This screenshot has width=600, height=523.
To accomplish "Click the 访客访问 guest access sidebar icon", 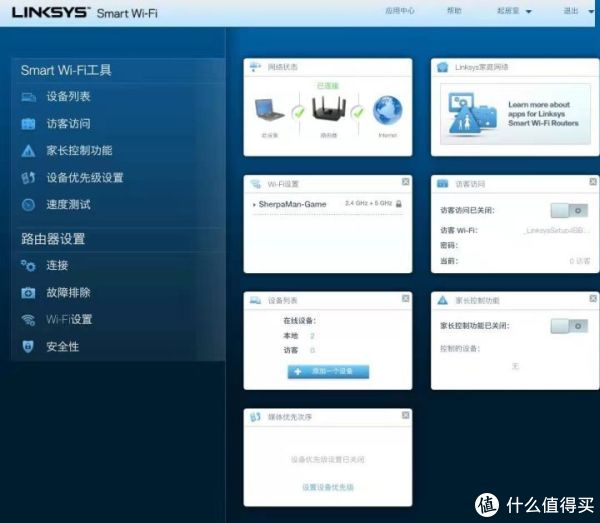I will pyautogui.click(x=28, y=124).
